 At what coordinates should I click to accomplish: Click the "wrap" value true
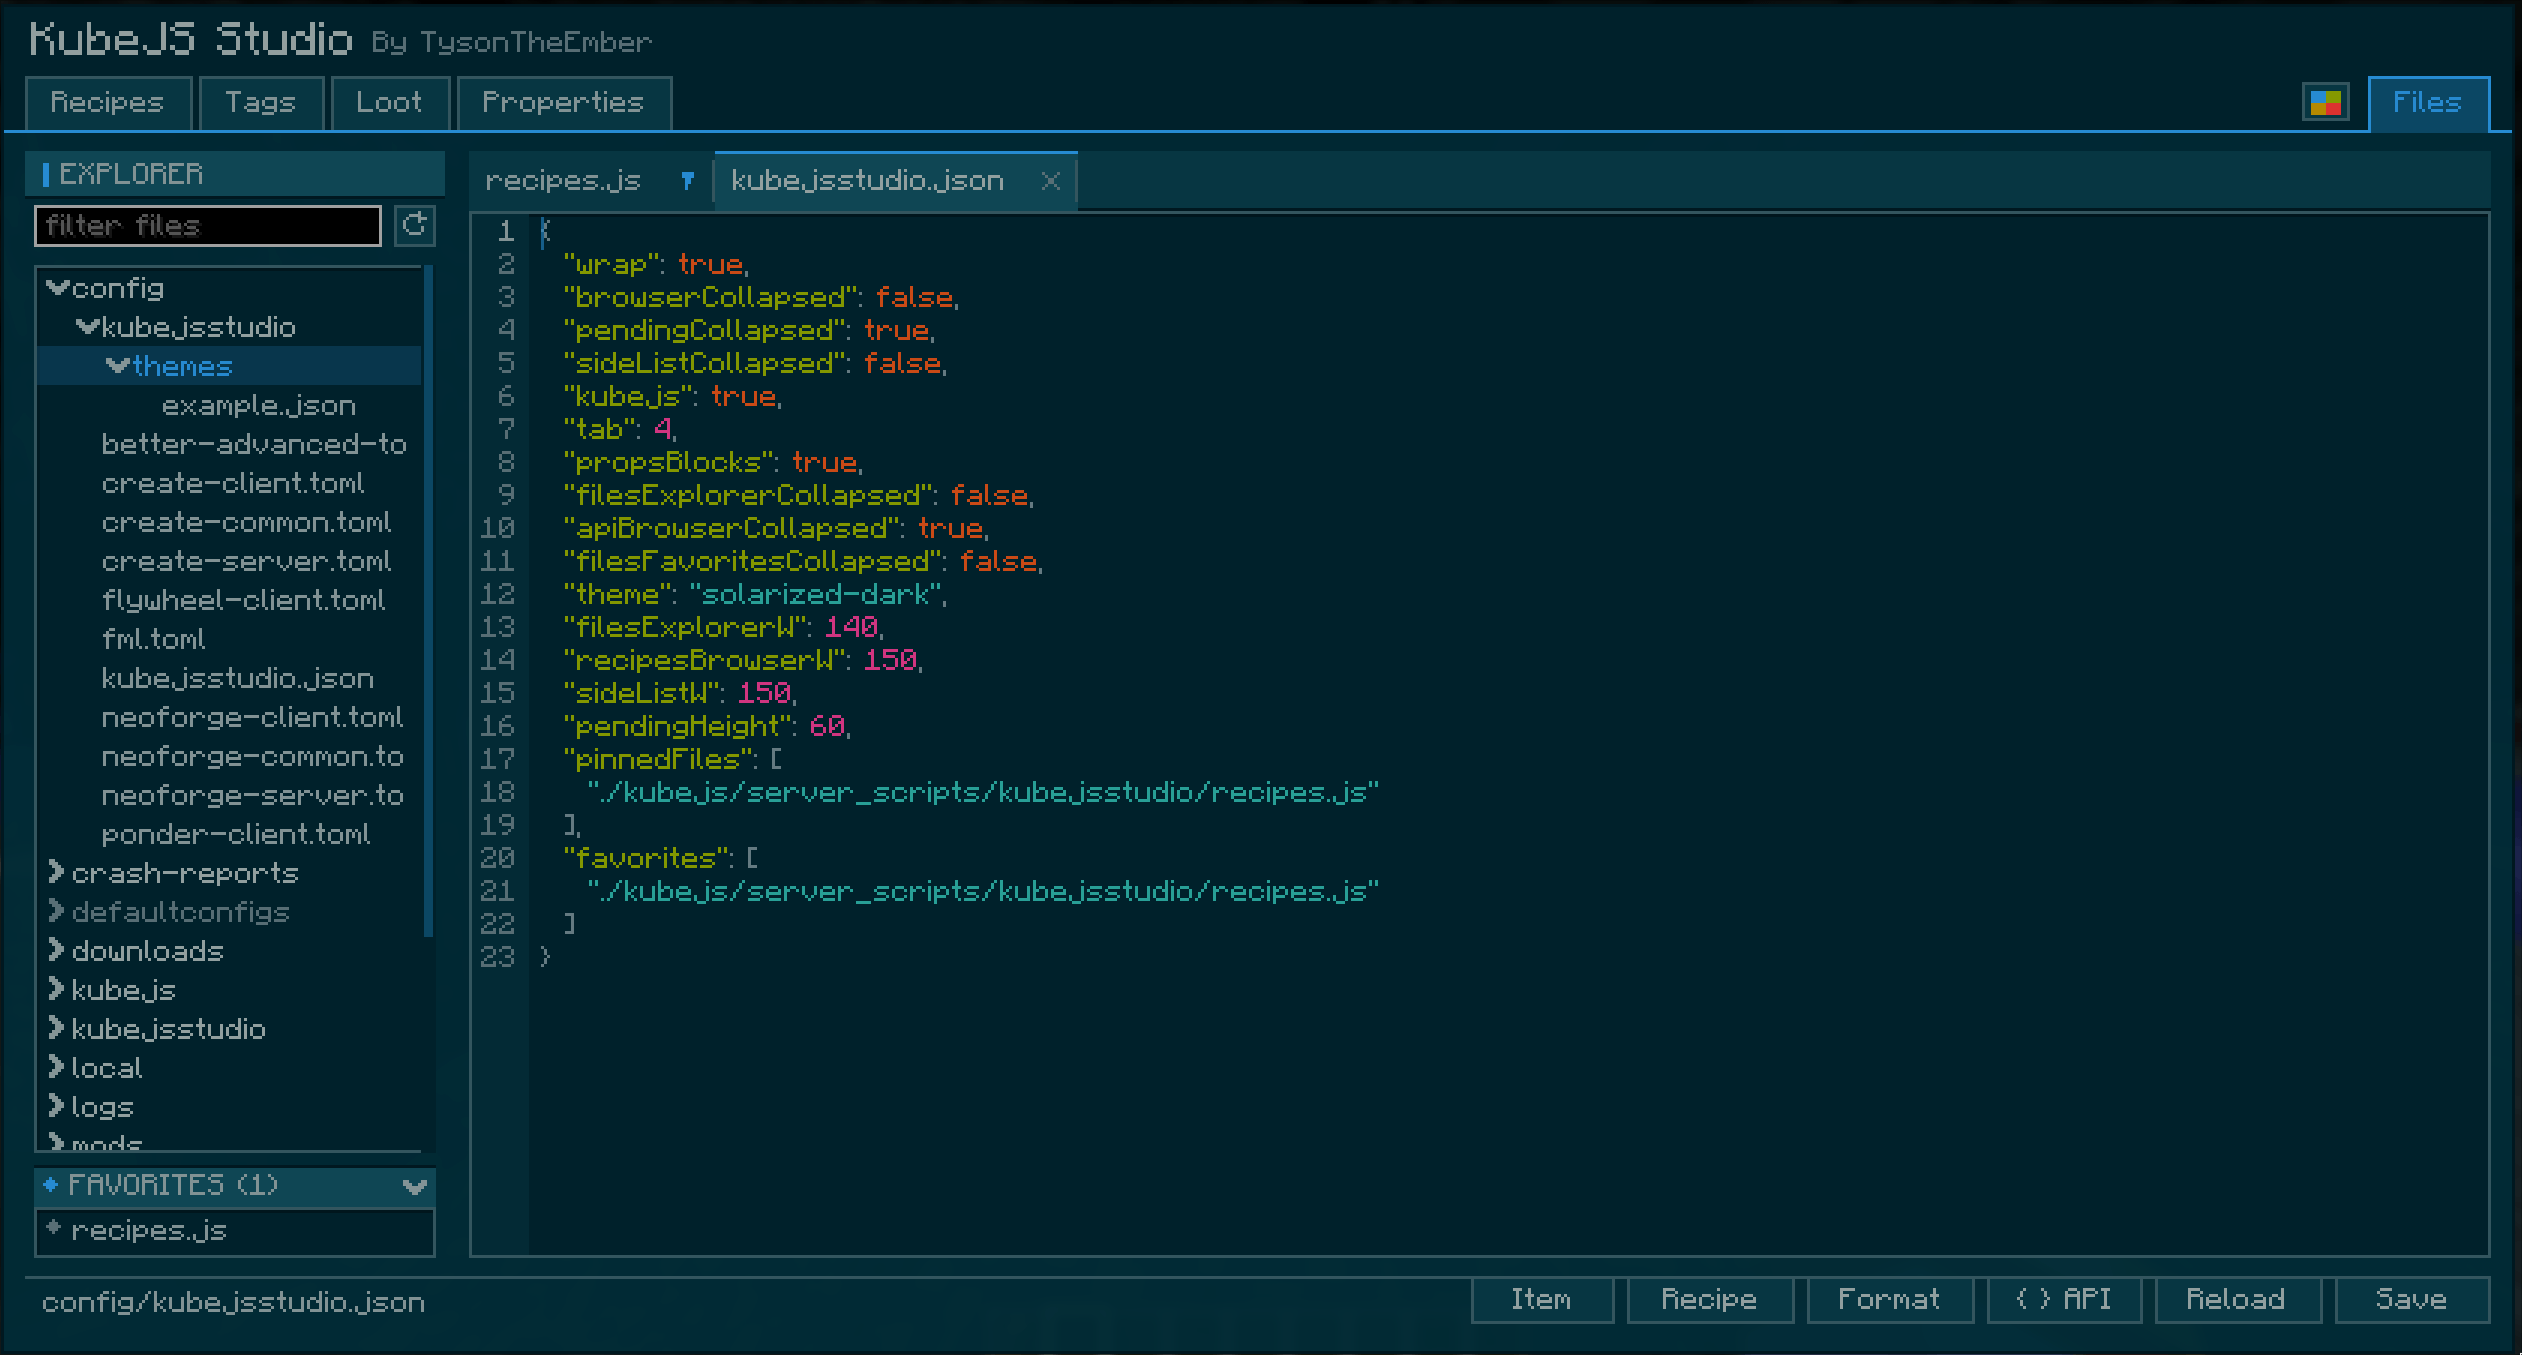pos(711,264)
